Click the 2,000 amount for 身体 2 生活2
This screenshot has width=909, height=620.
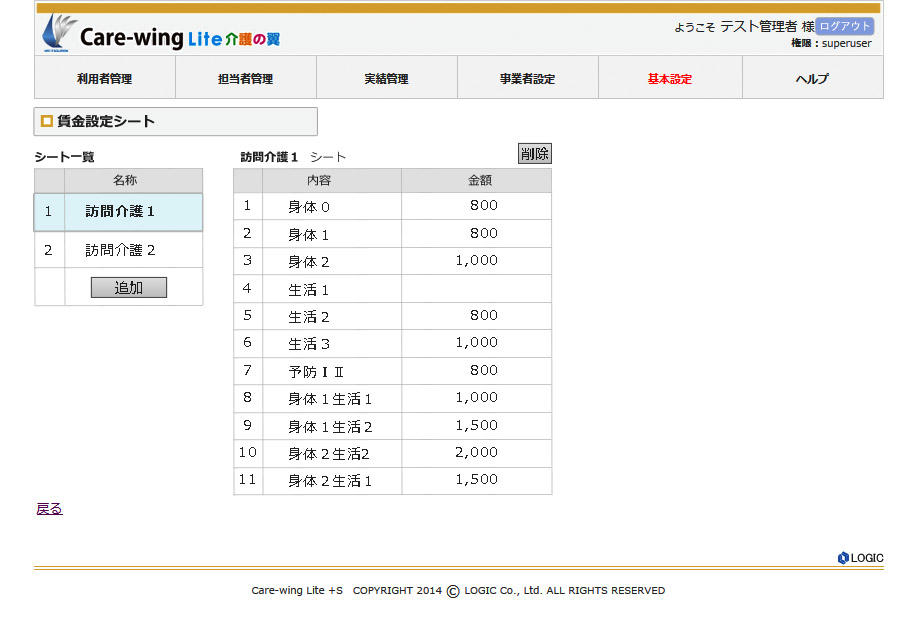tap(476, 453)
